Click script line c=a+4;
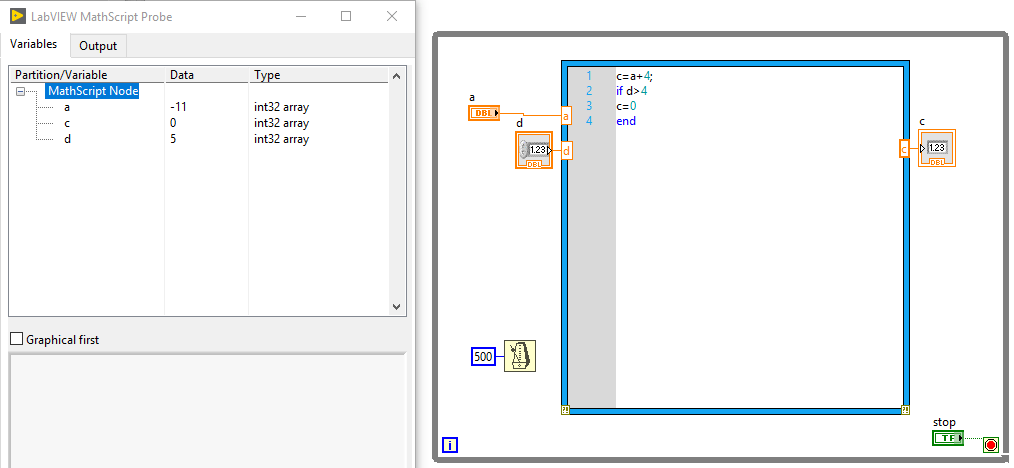This screenshot has height=468, width=1014. click(635, 76)
